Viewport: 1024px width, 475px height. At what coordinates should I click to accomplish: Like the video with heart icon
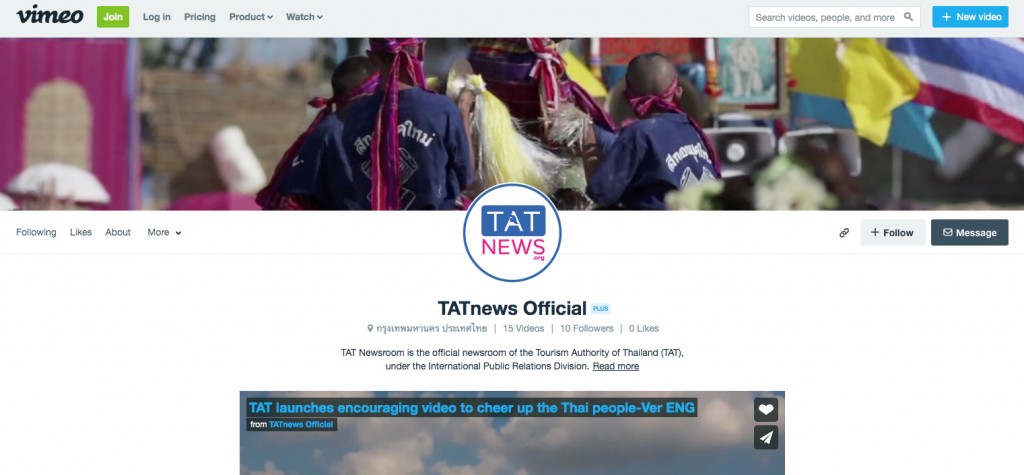tap(765, 410)
